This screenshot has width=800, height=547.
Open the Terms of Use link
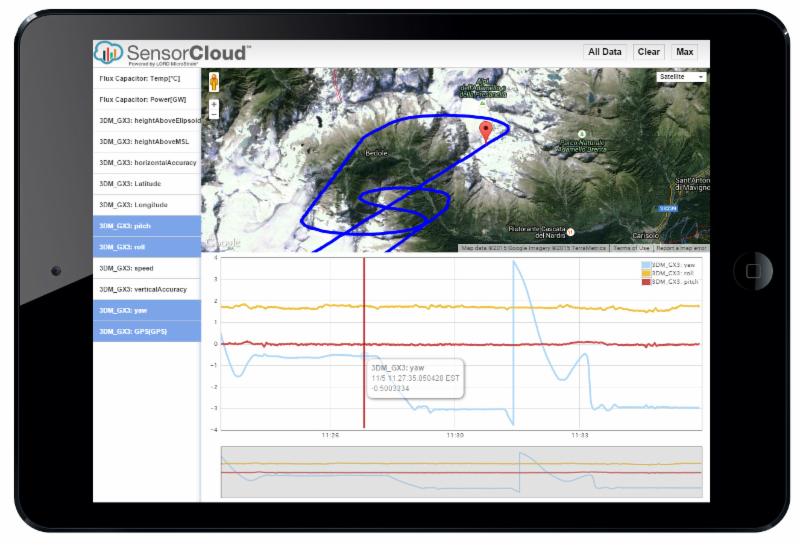point(631,248)
